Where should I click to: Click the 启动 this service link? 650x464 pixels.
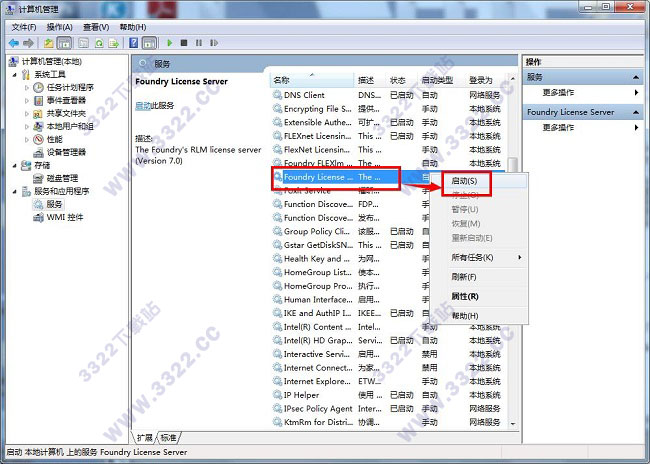point(143,106)
